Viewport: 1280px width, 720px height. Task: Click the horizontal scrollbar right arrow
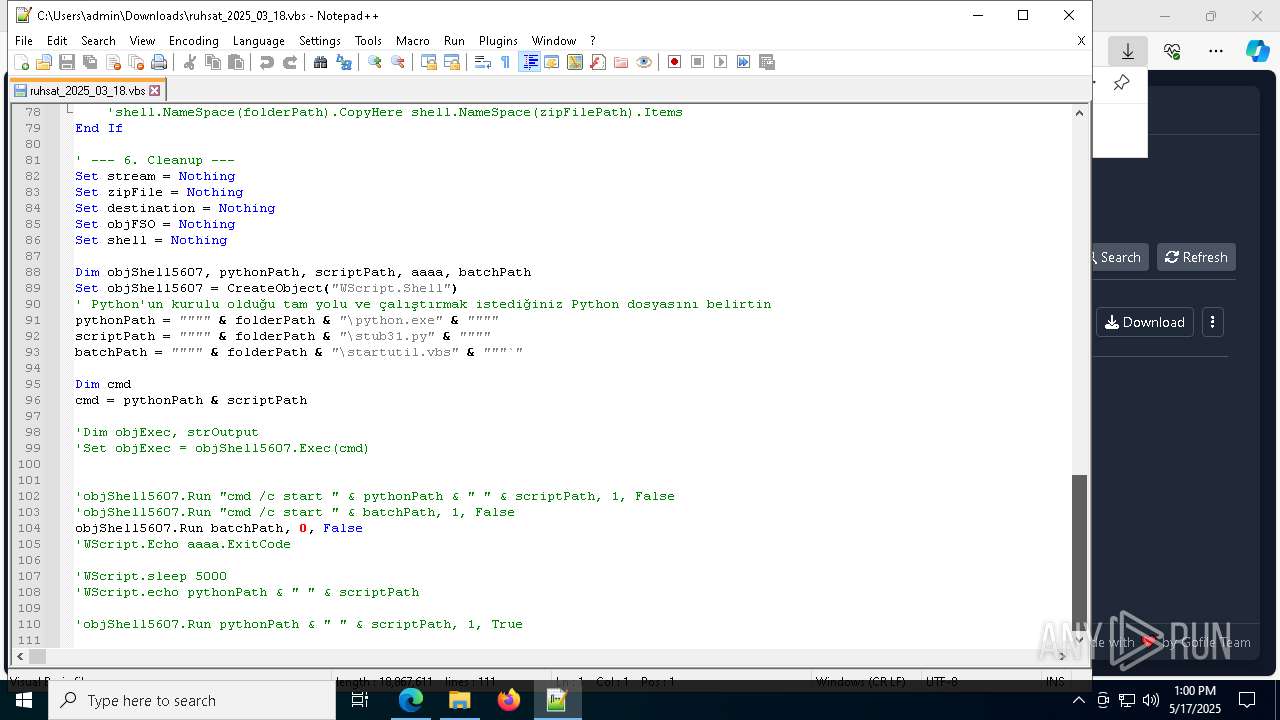tap(1062, 656)
